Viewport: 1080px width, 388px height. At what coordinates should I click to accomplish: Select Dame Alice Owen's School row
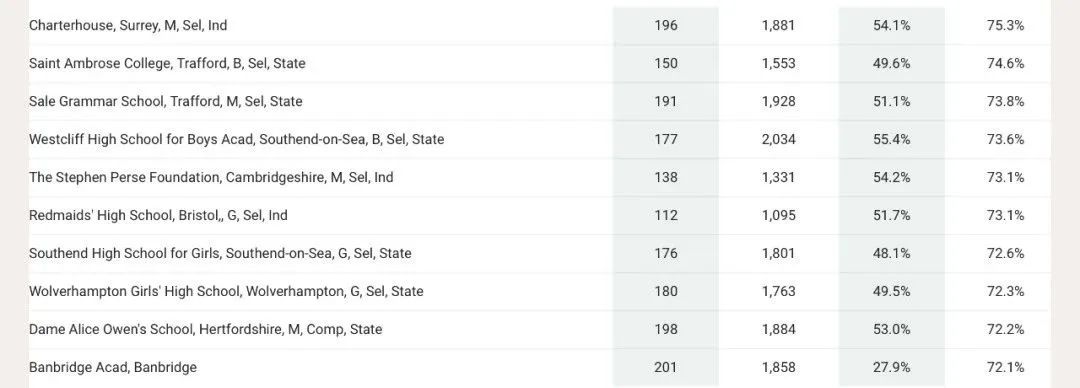point(540,329)
